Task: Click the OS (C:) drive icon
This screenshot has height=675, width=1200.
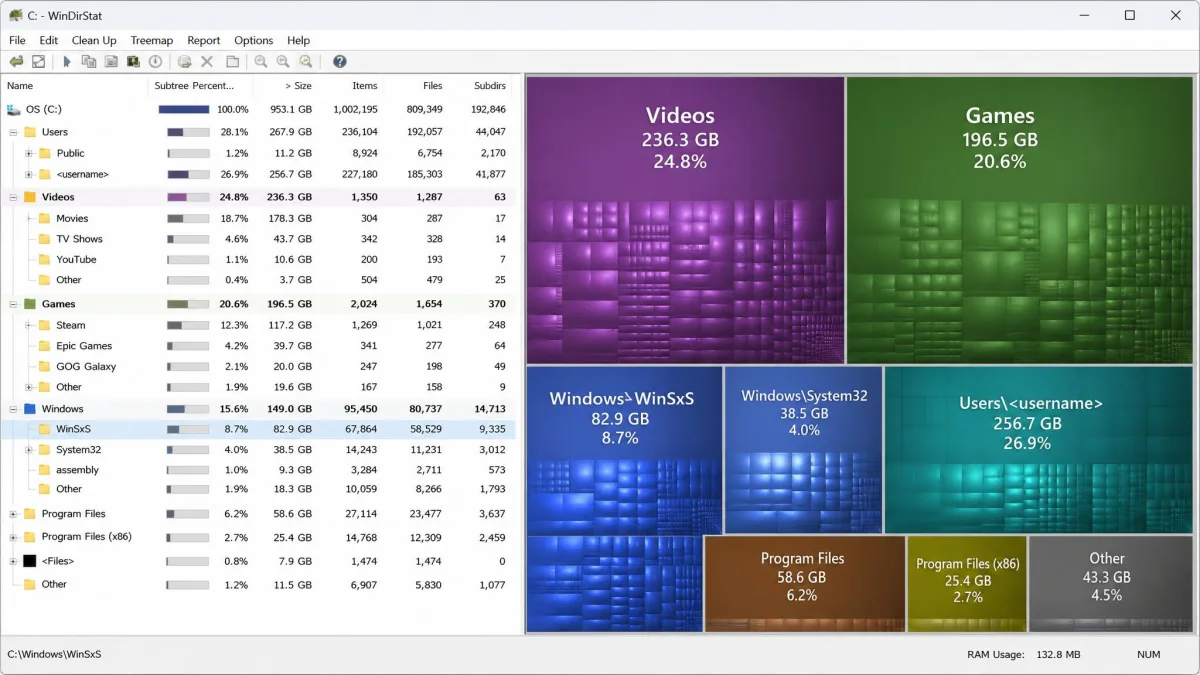Action: tap(14, 110)
